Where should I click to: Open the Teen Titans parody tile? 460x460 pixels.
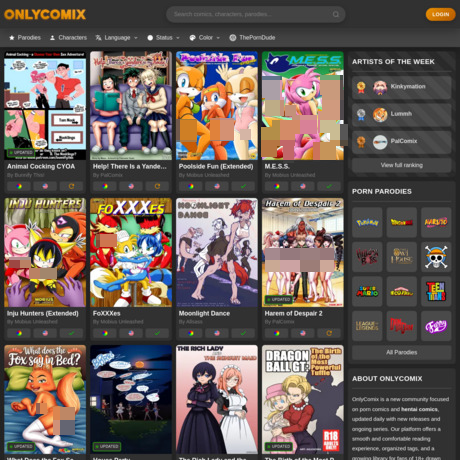[436, 291]
